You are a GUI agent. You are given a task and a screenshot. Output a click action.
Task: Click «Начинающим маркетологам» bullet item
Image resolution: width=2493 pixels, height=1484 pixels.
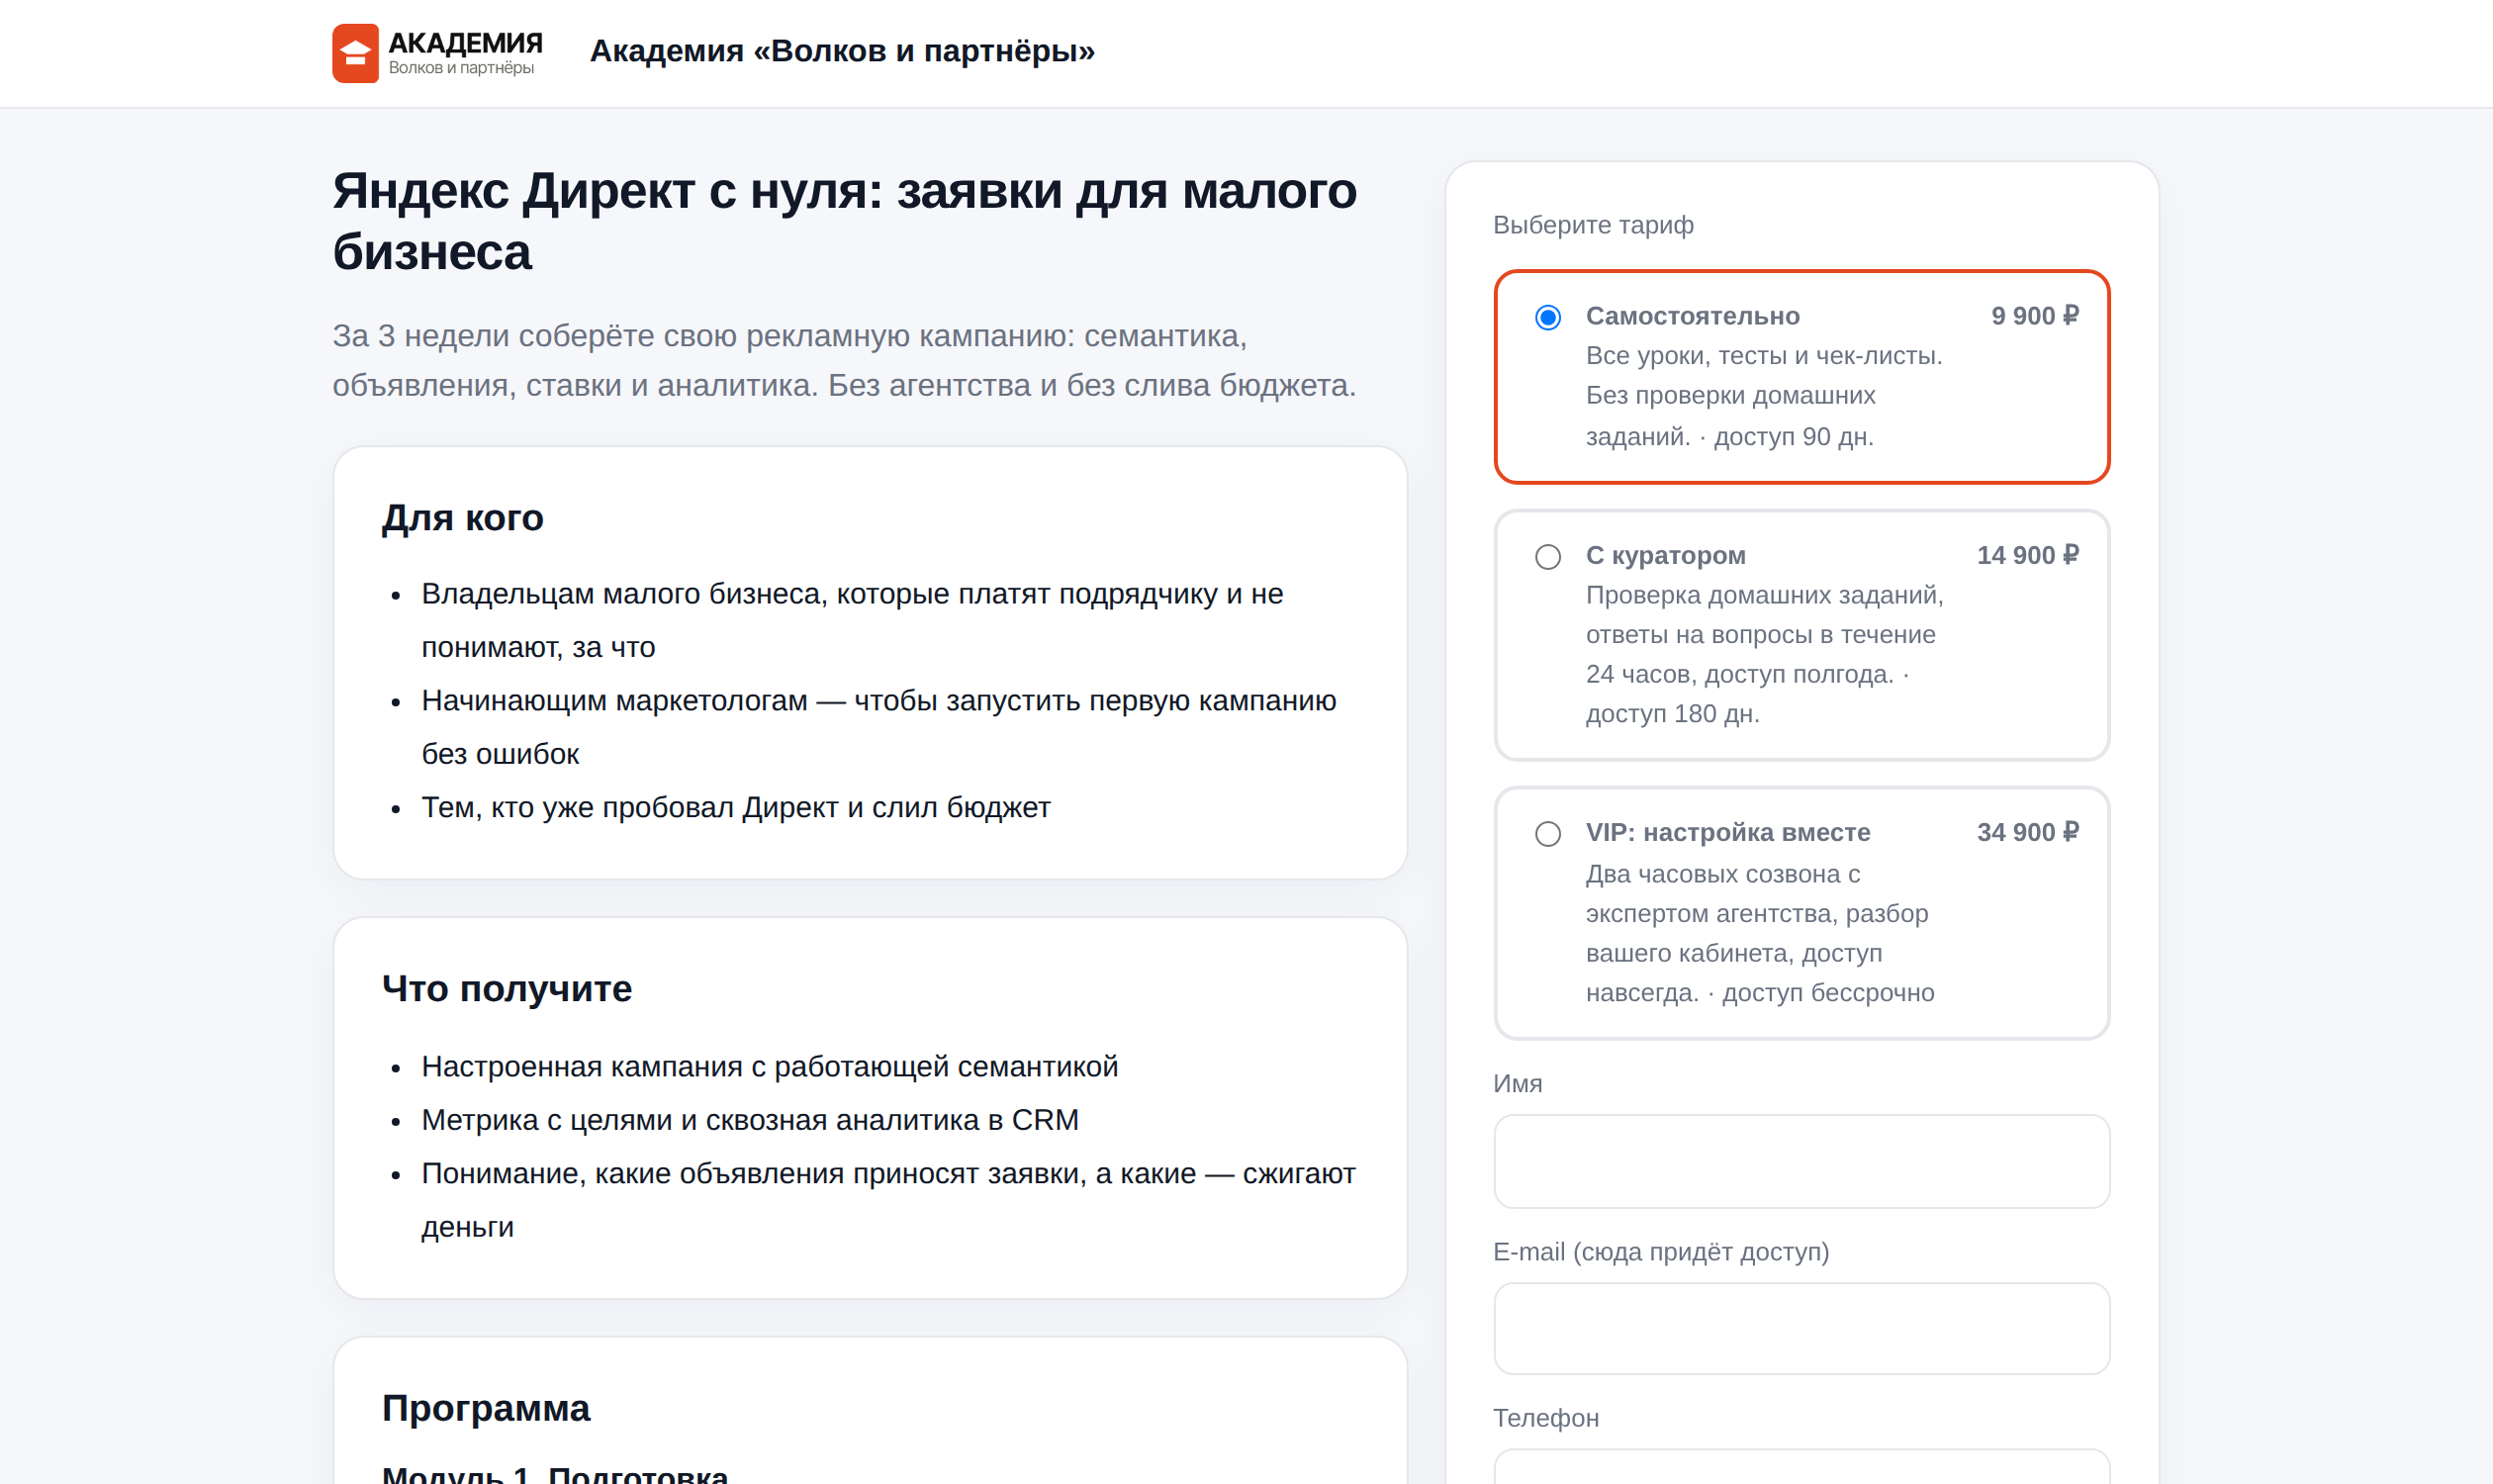tap(878, 727)
